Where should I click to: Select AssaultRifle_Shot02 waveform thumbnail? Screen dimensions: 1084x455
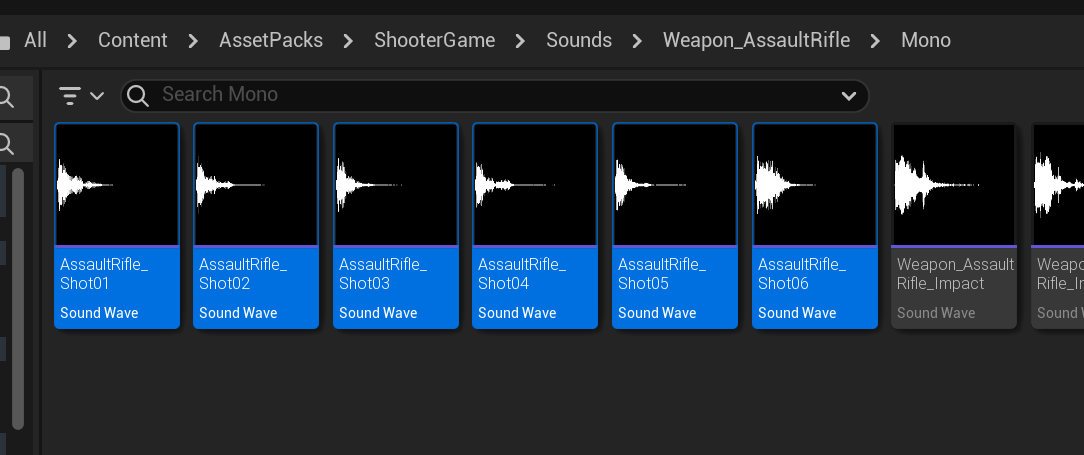[x=256, y=185]
